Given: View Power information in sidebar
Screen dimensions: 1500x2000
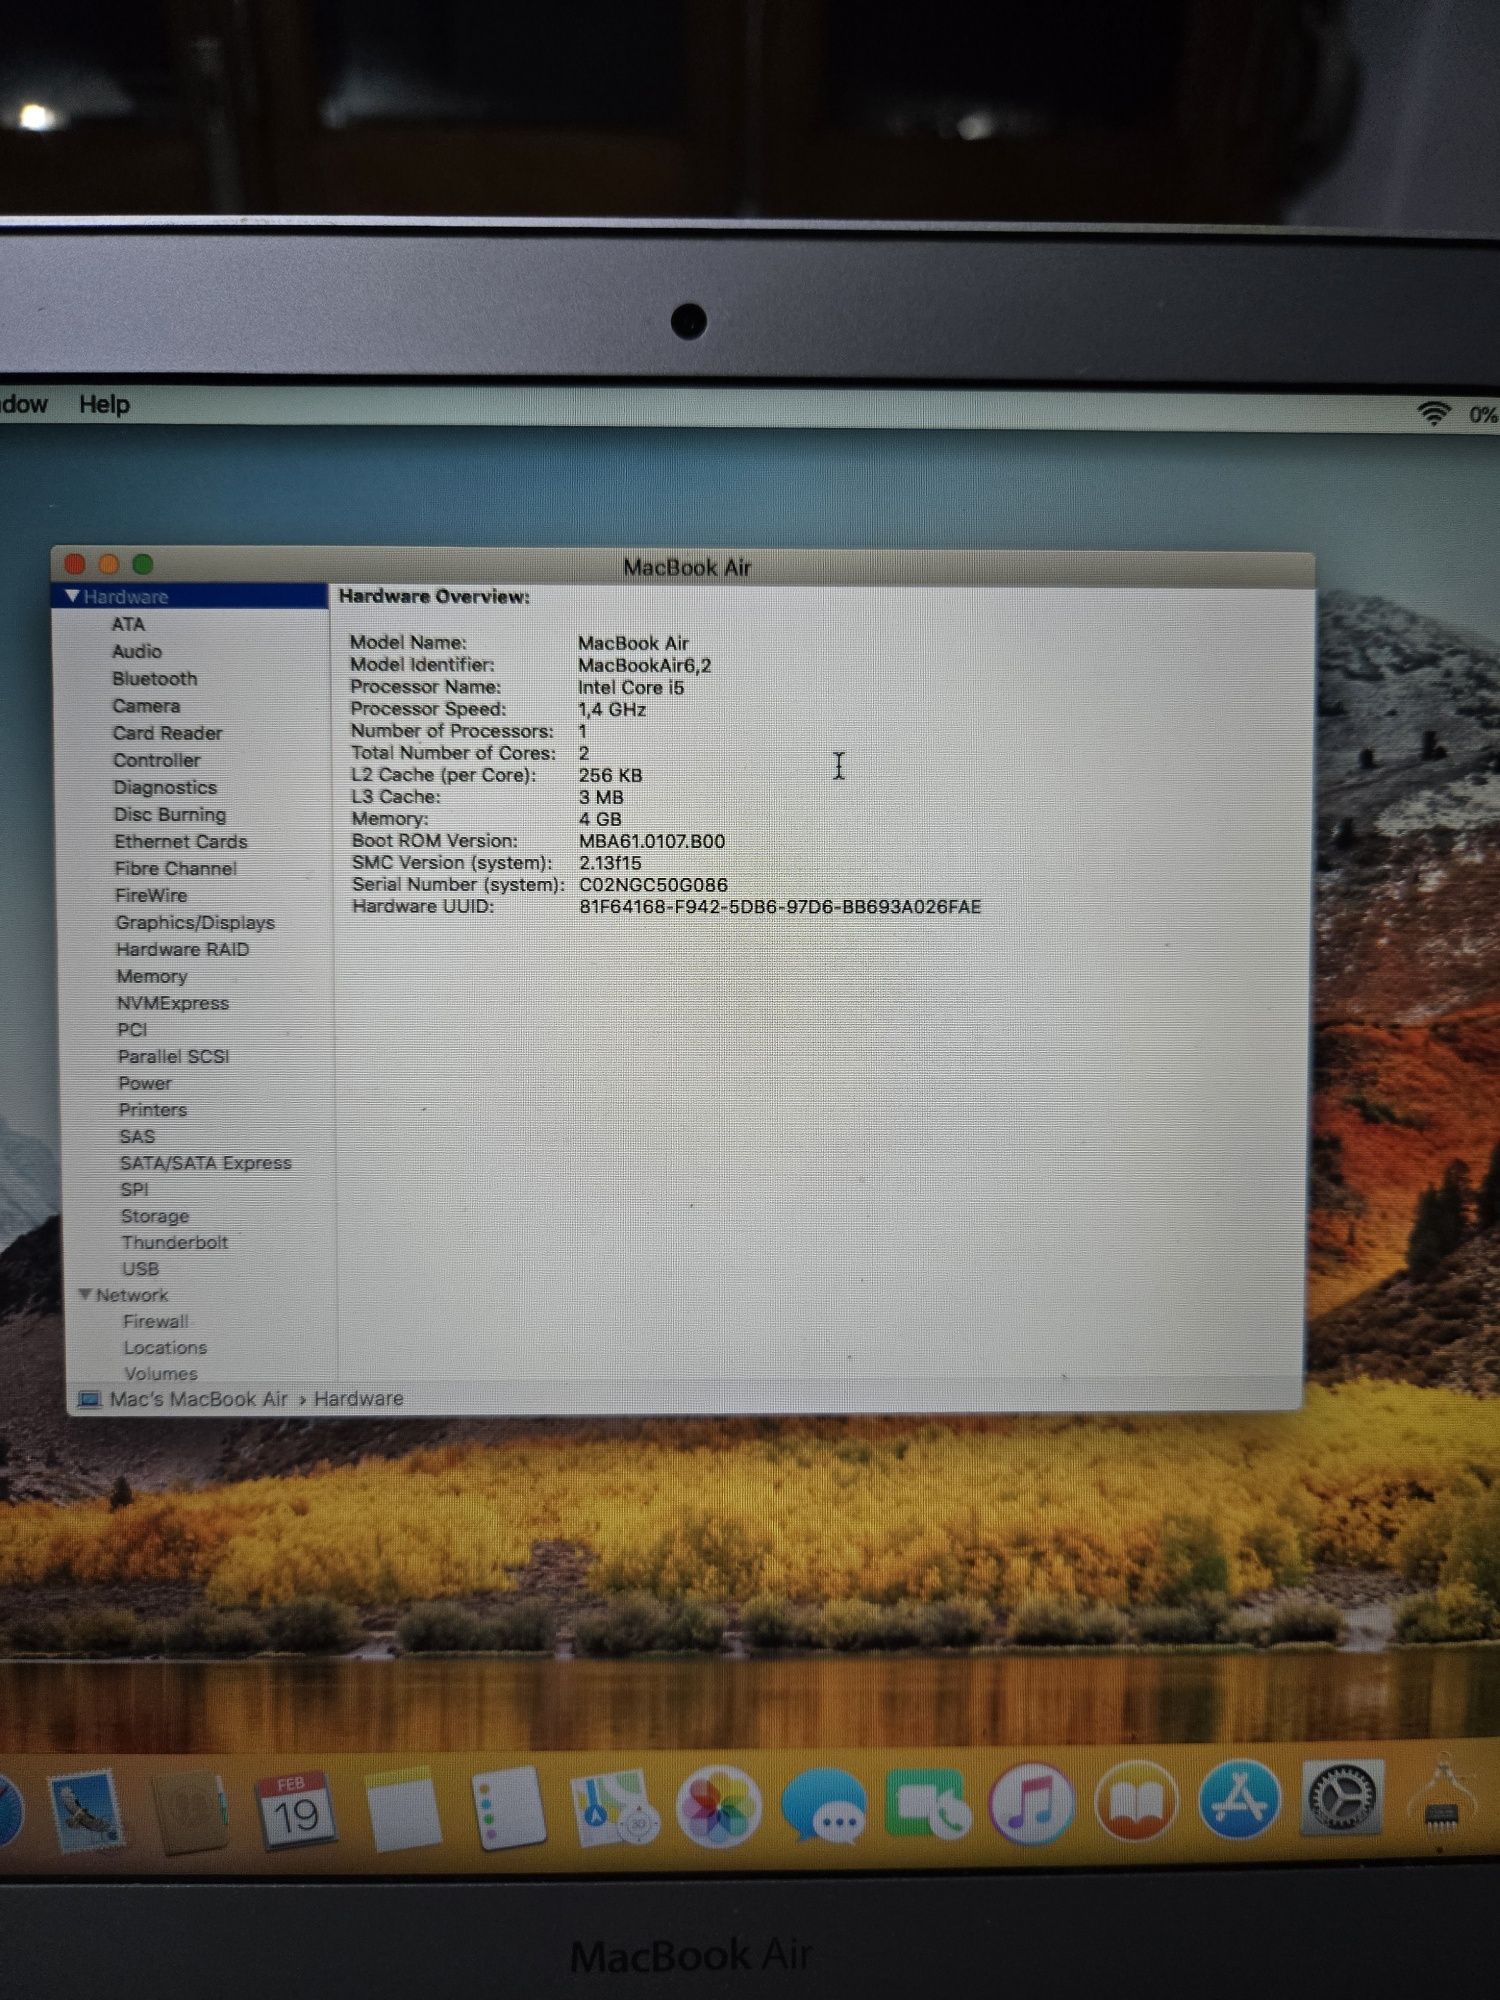Looking at the screenshot, I should (145, 1083).
